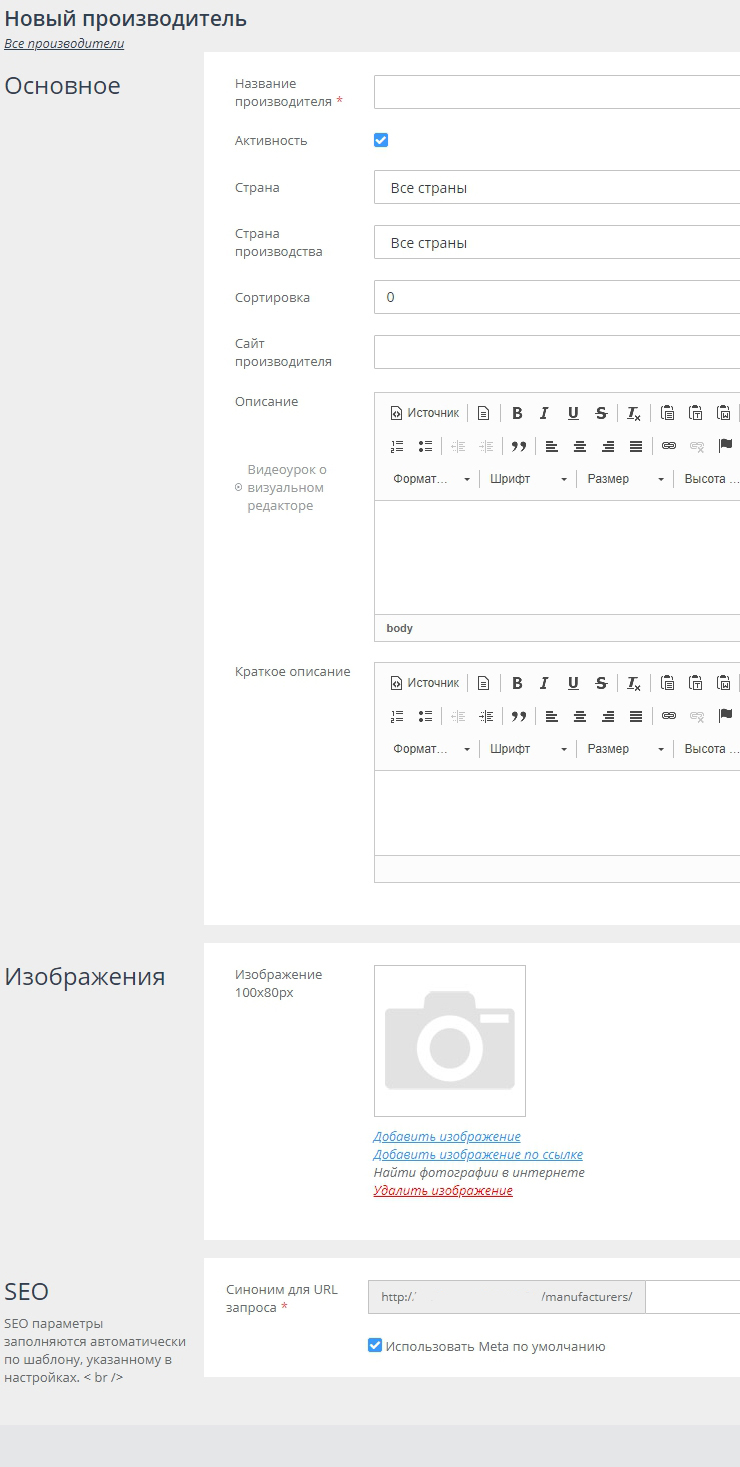Click the red Удалить изображение link
Image resolution: width=740 pixels, height=1467 pixels.
(x=443, y=1190)
